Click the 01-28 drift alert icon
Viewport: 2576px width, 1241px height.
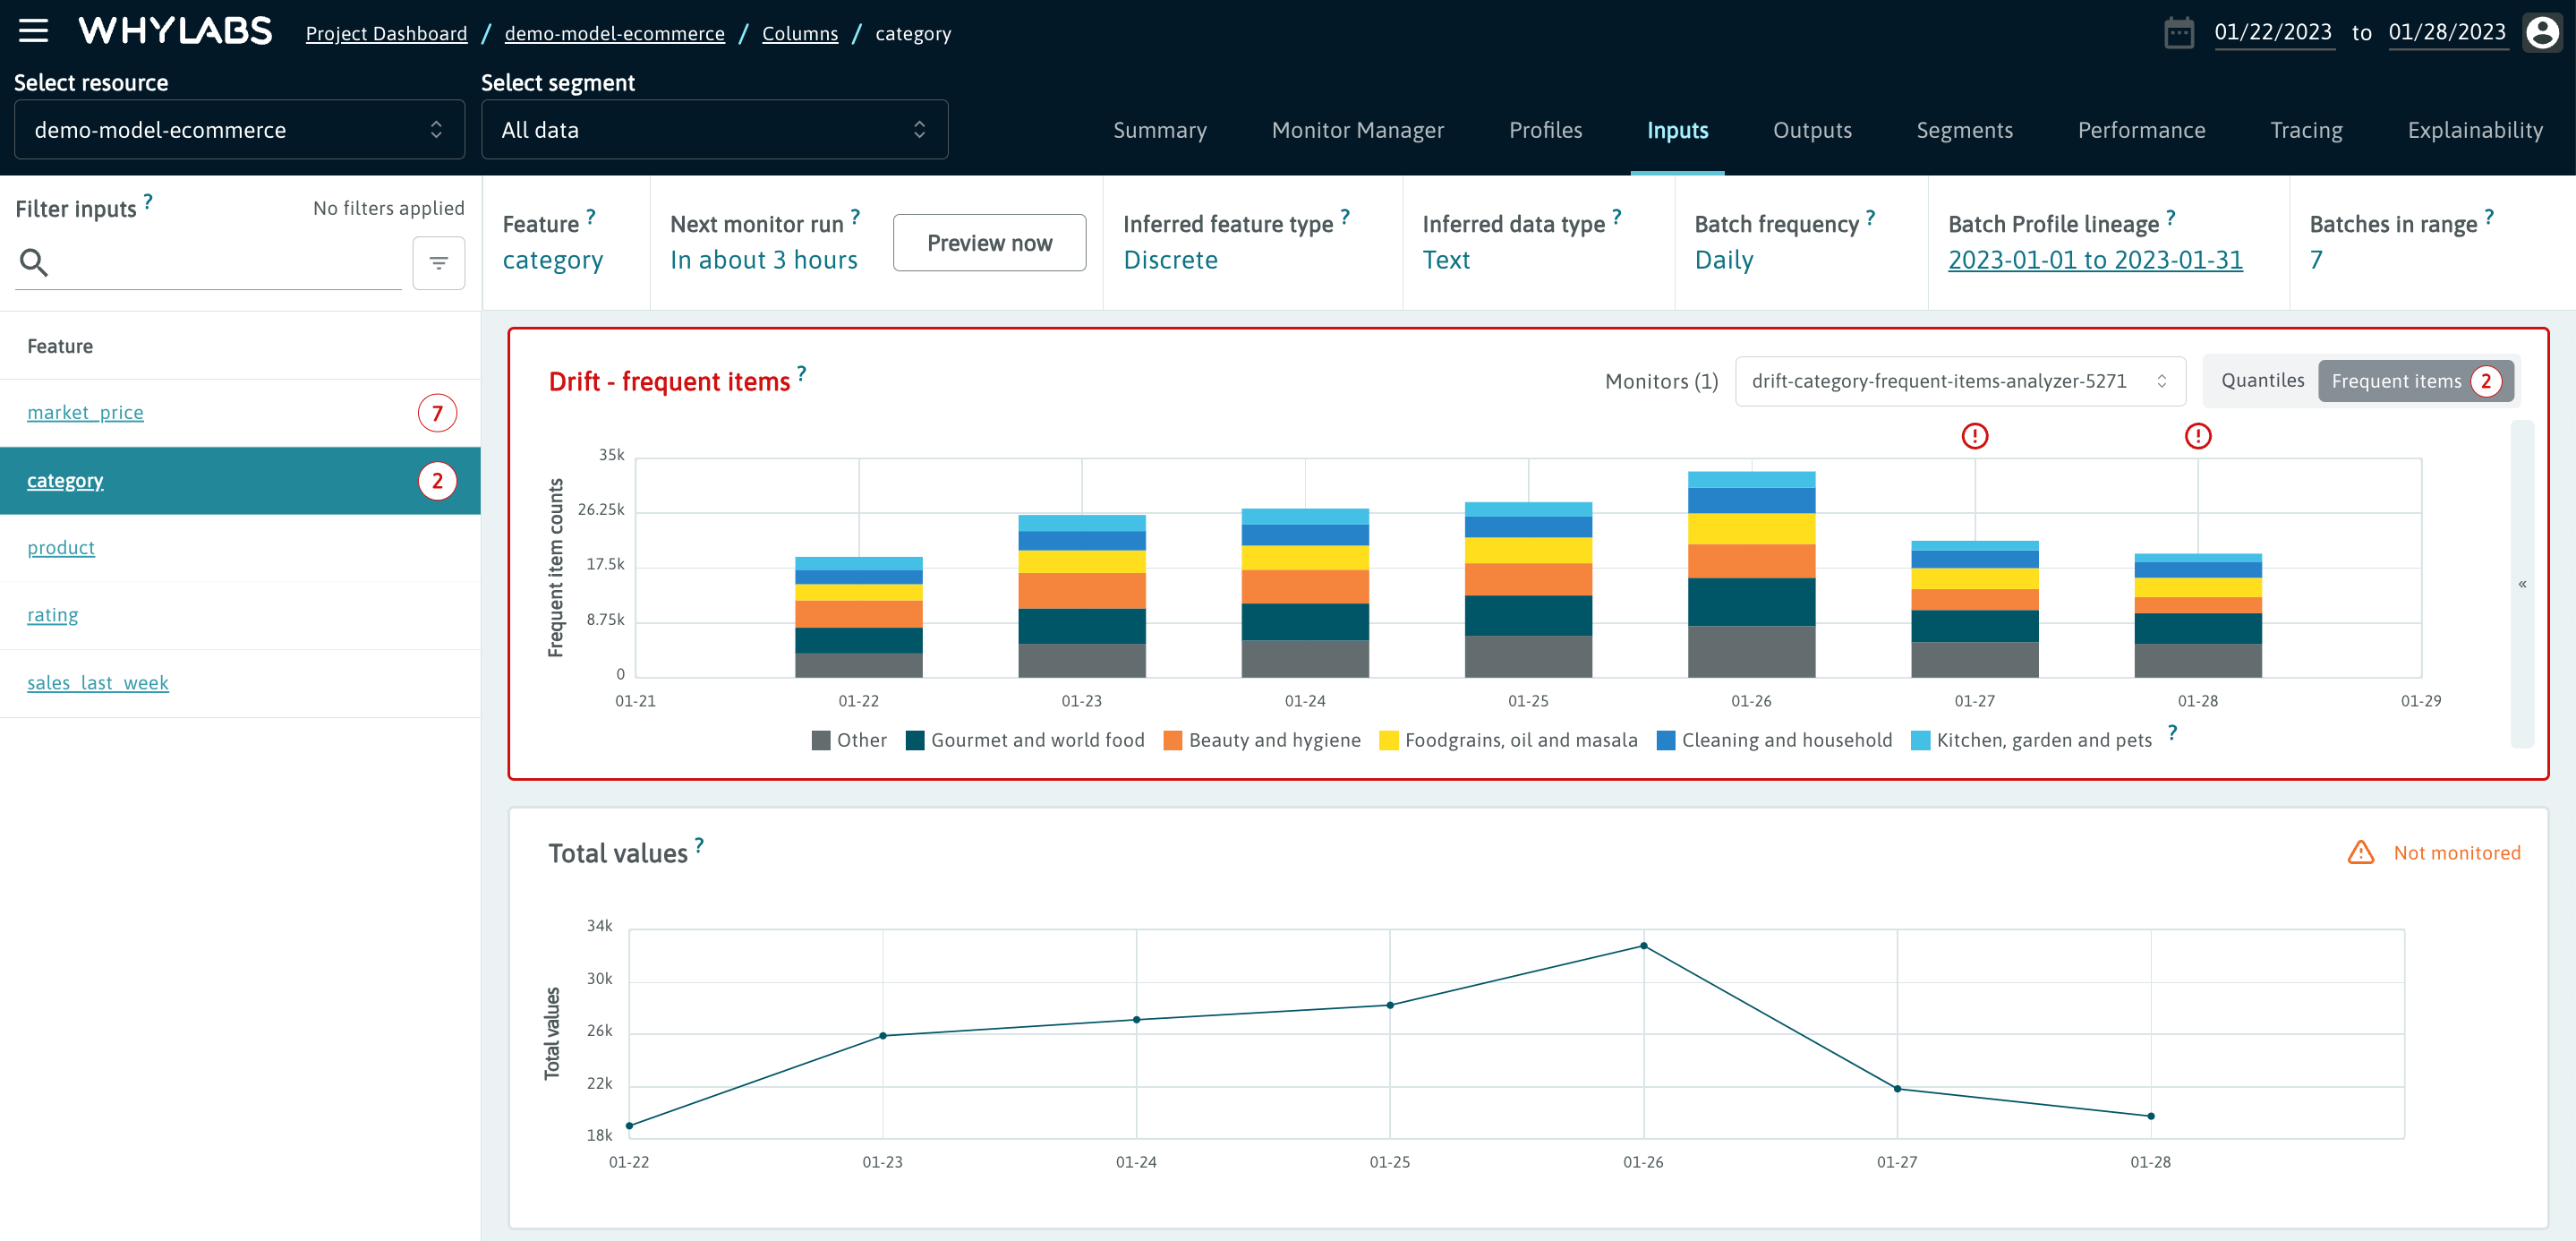[2197, 436]
